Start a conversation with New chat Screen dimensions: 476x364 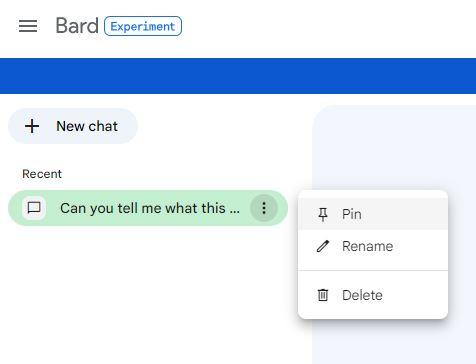(73, 126)
